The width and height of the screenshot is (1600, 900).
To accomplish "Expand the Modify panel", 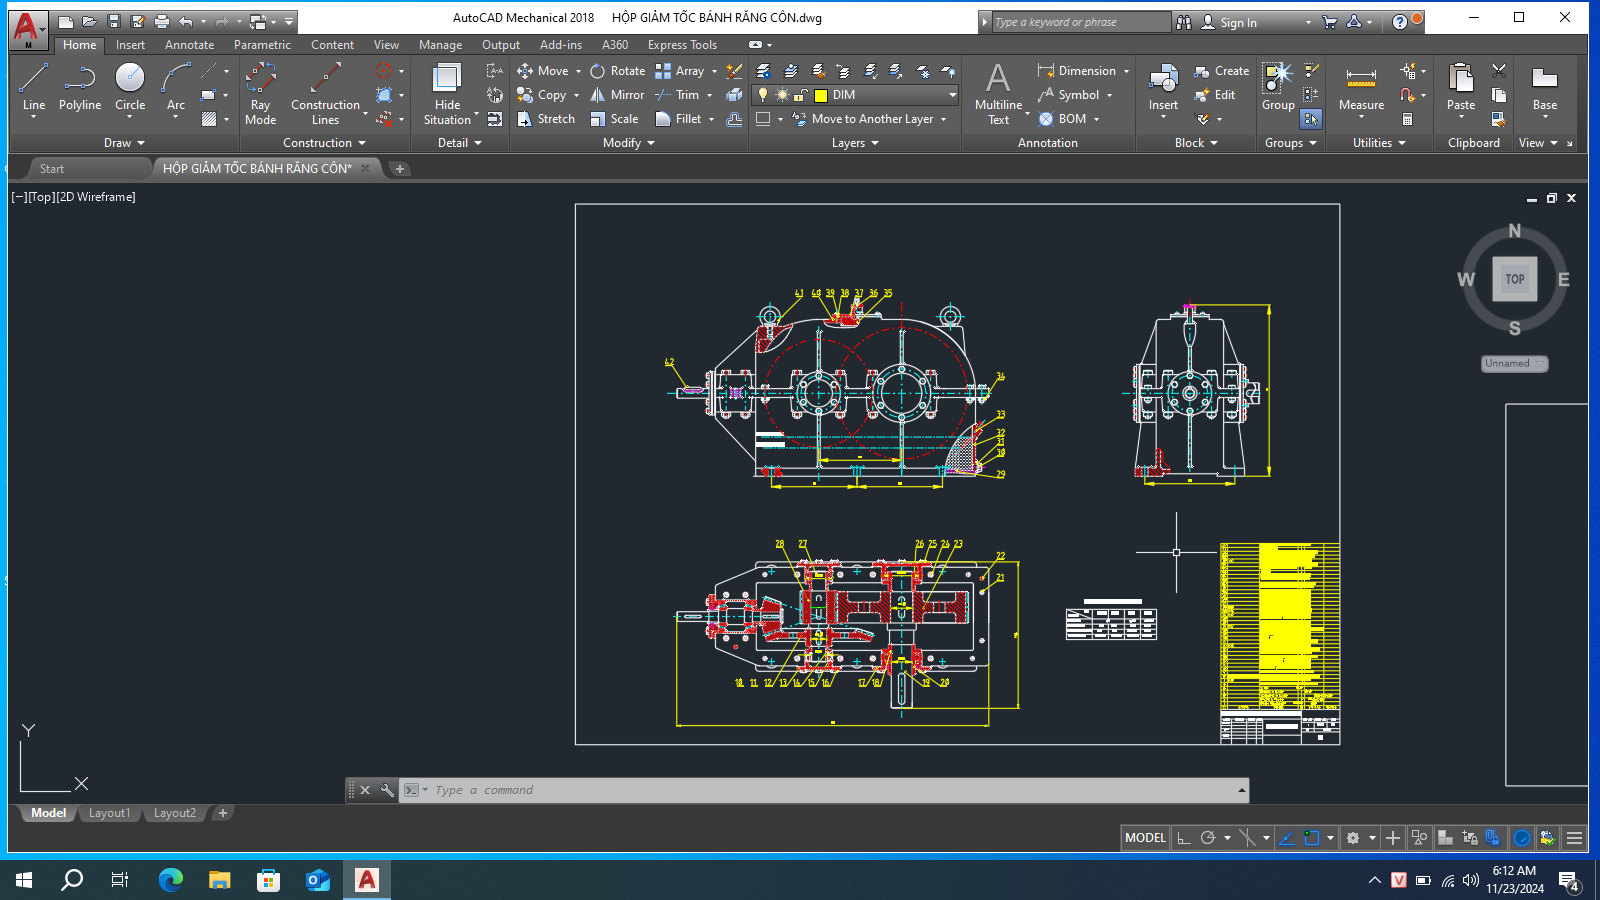I will 629,143.
